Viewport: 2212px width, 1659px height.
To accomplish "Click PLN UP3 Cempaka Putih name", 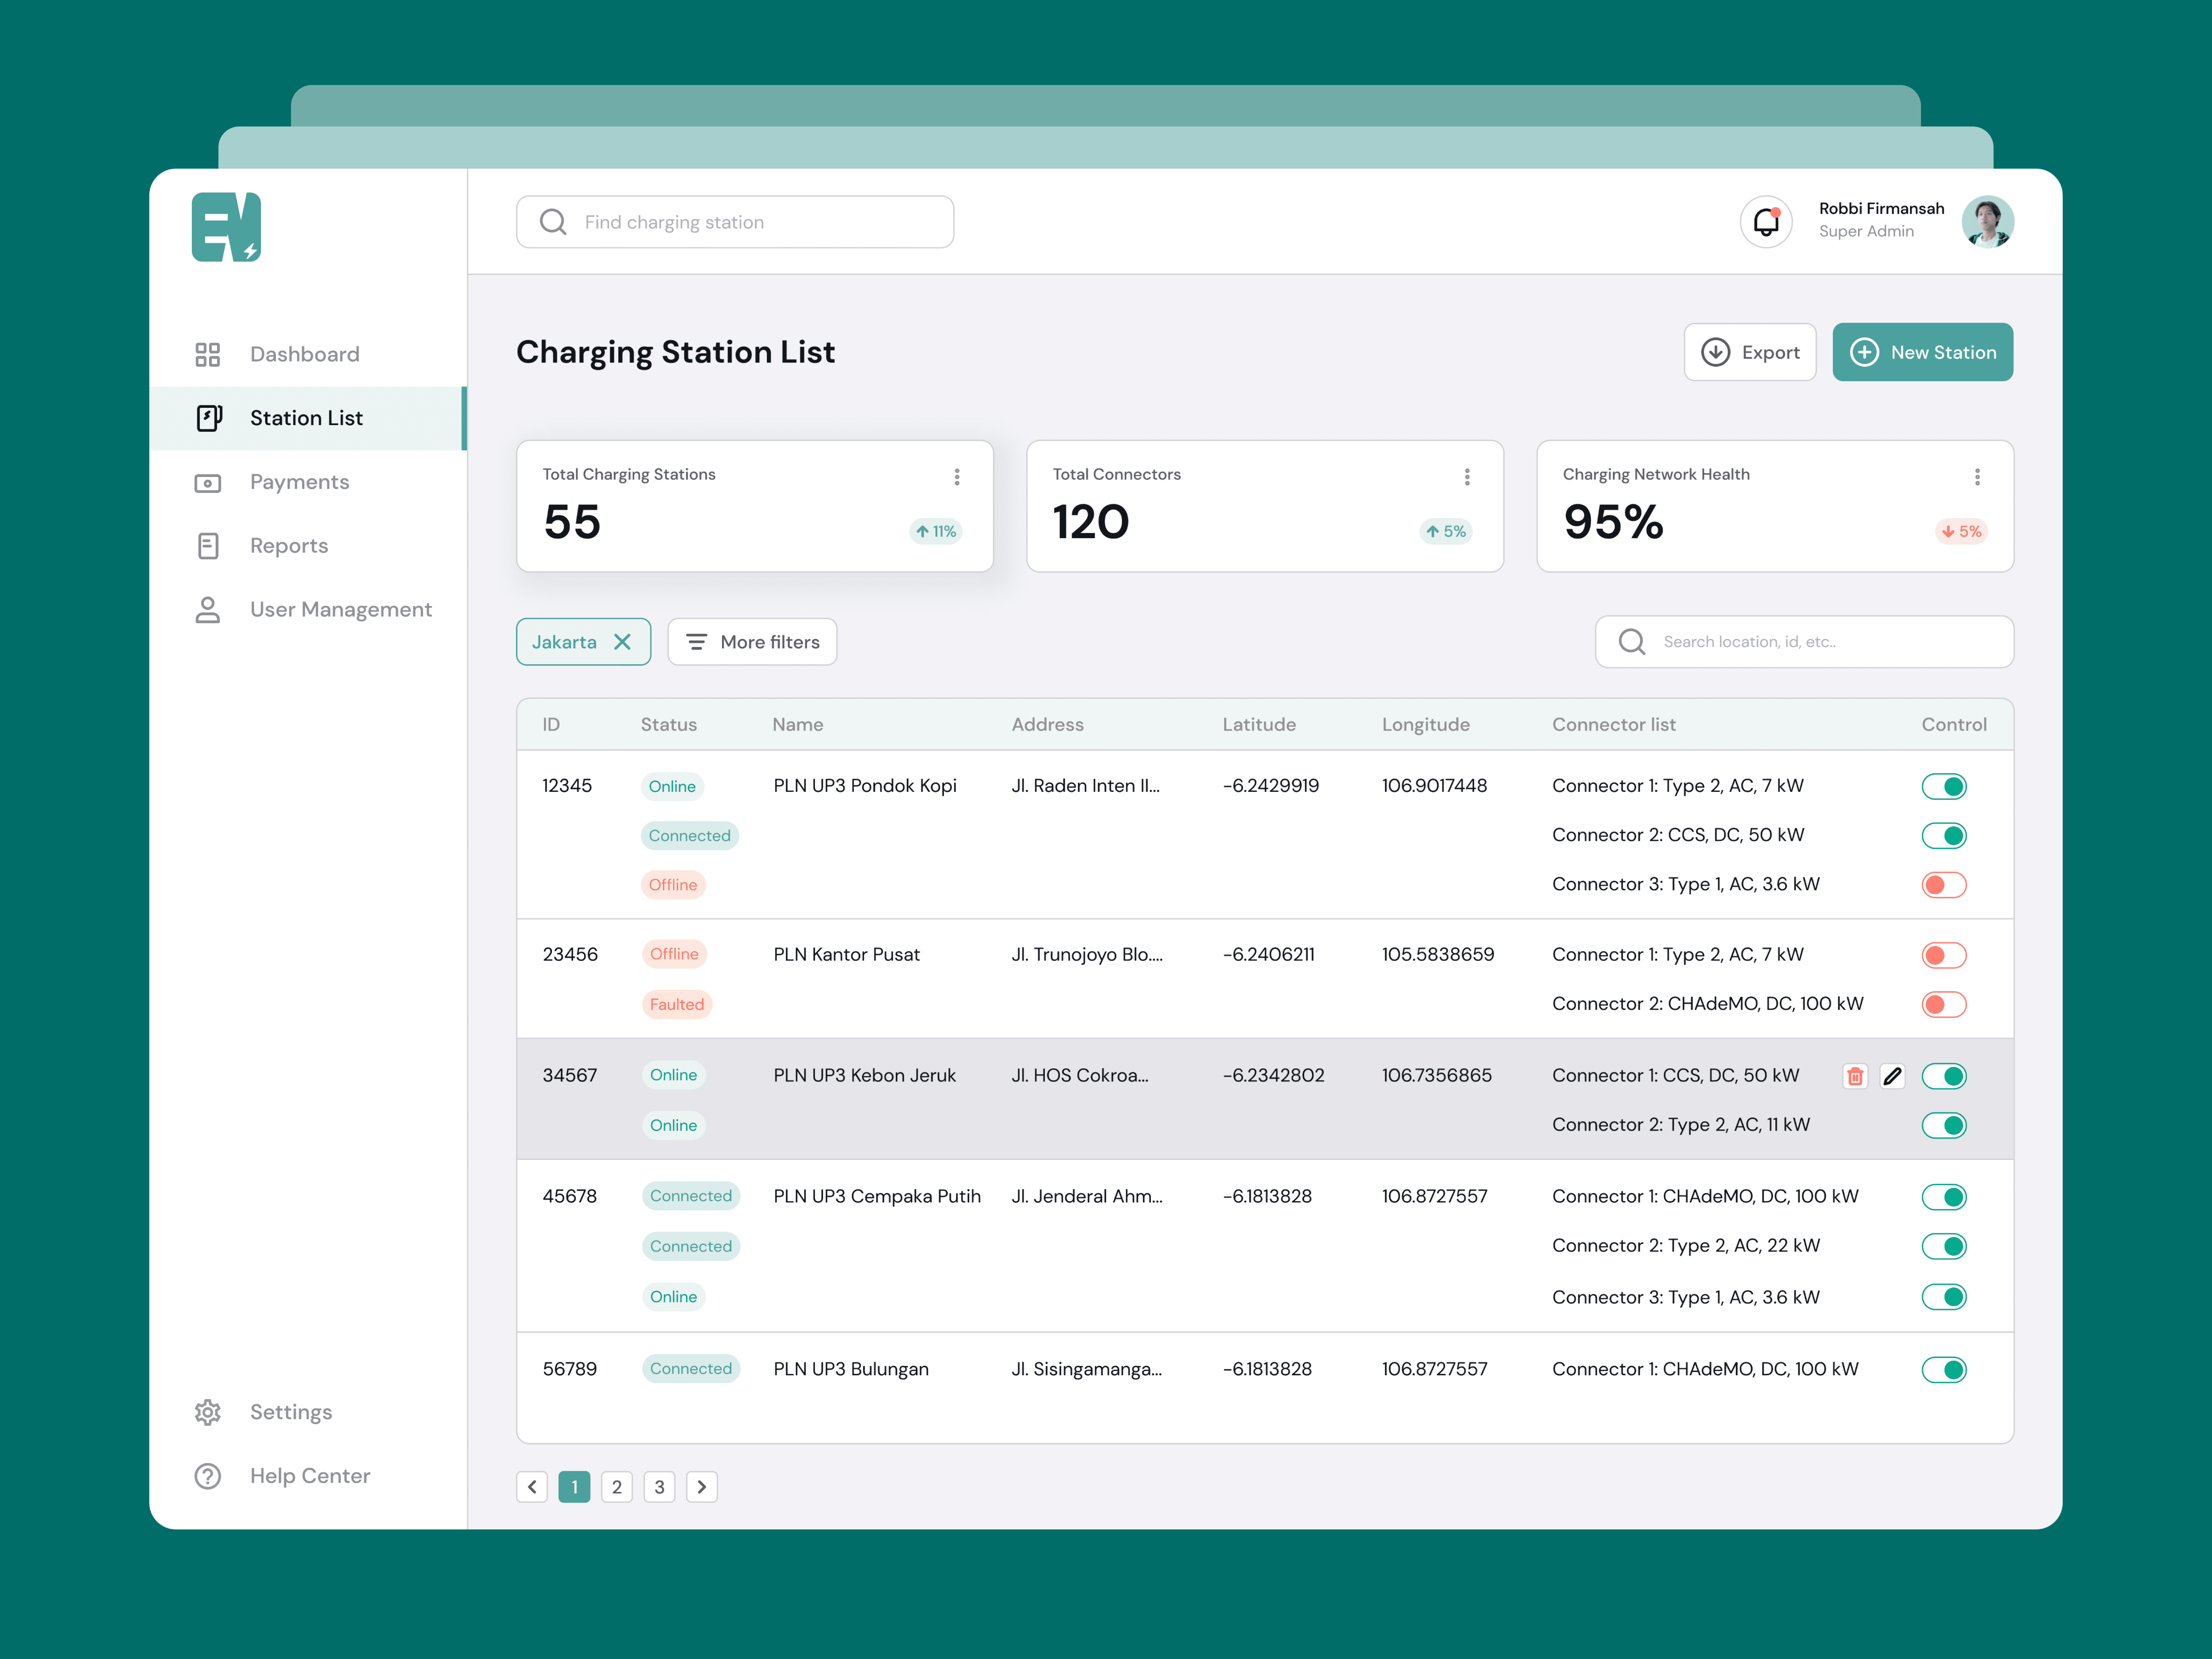I will [x=877, y=1197].
